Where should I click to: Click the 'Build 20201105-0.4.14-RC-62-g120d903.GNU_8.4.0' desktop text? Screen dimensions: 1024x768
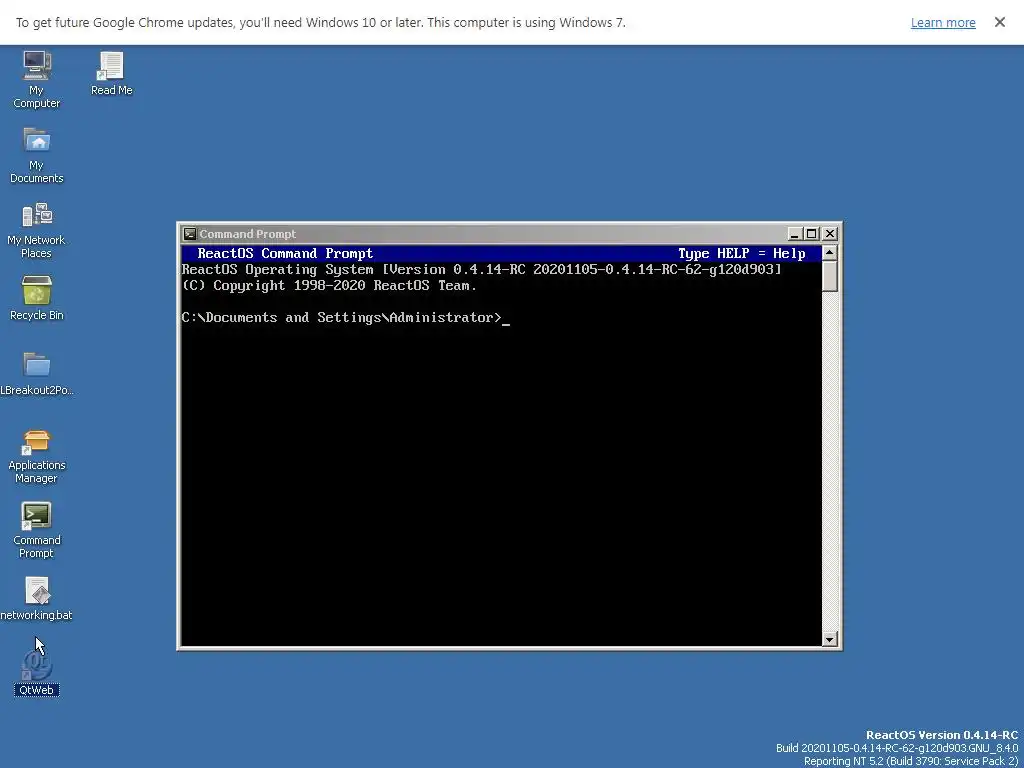coord(897,748)
